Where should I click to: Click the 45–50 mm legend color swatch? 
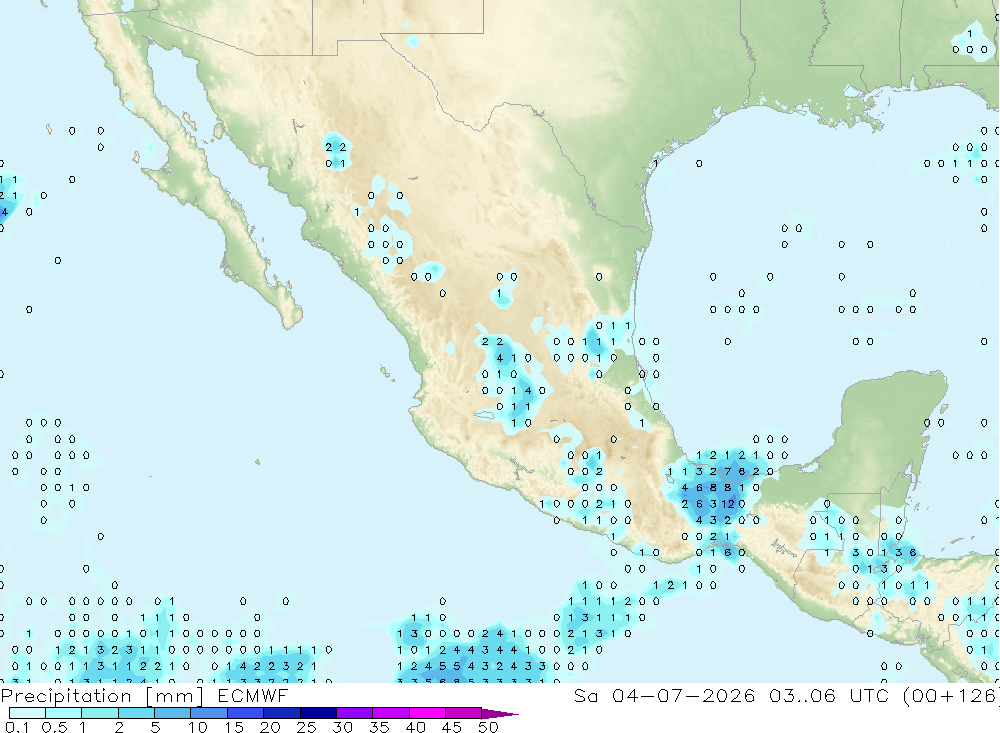pos(463,713)
